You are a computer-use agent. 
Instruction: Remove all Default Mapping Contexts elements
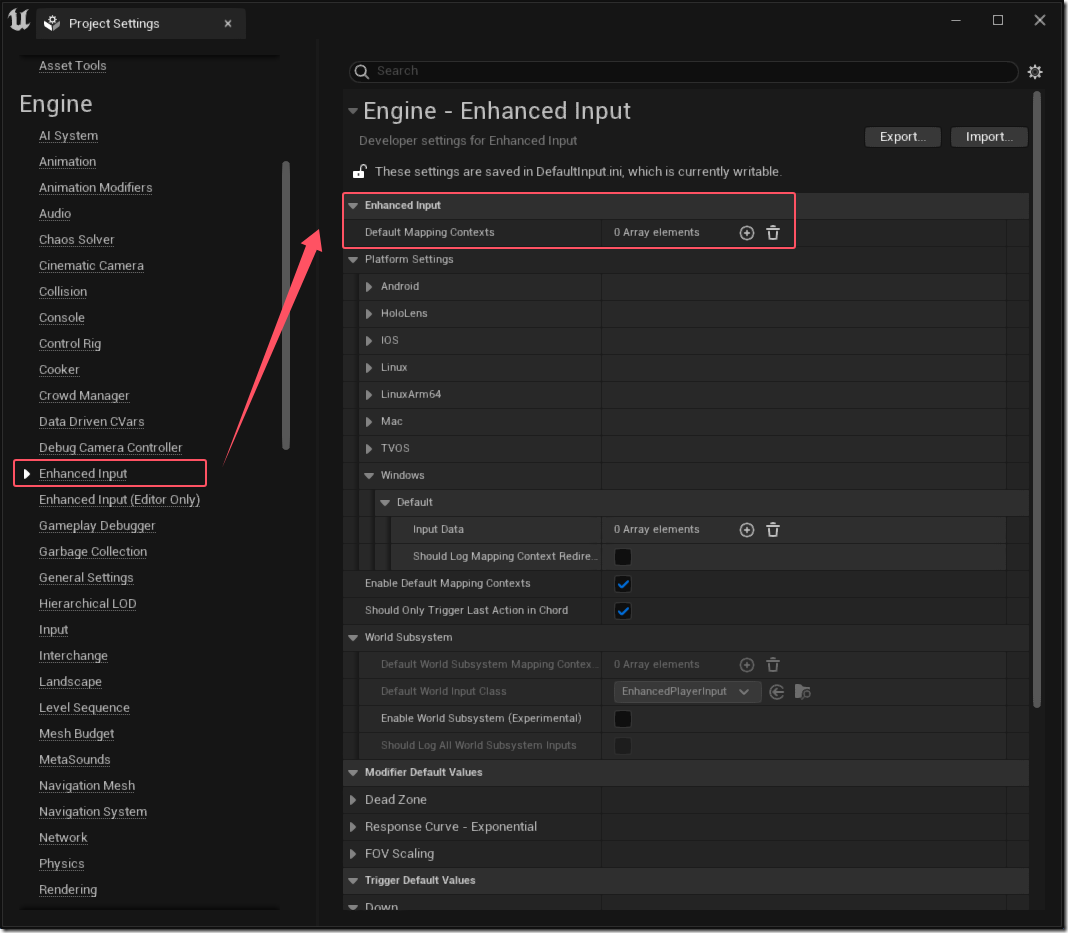point(772,233)
